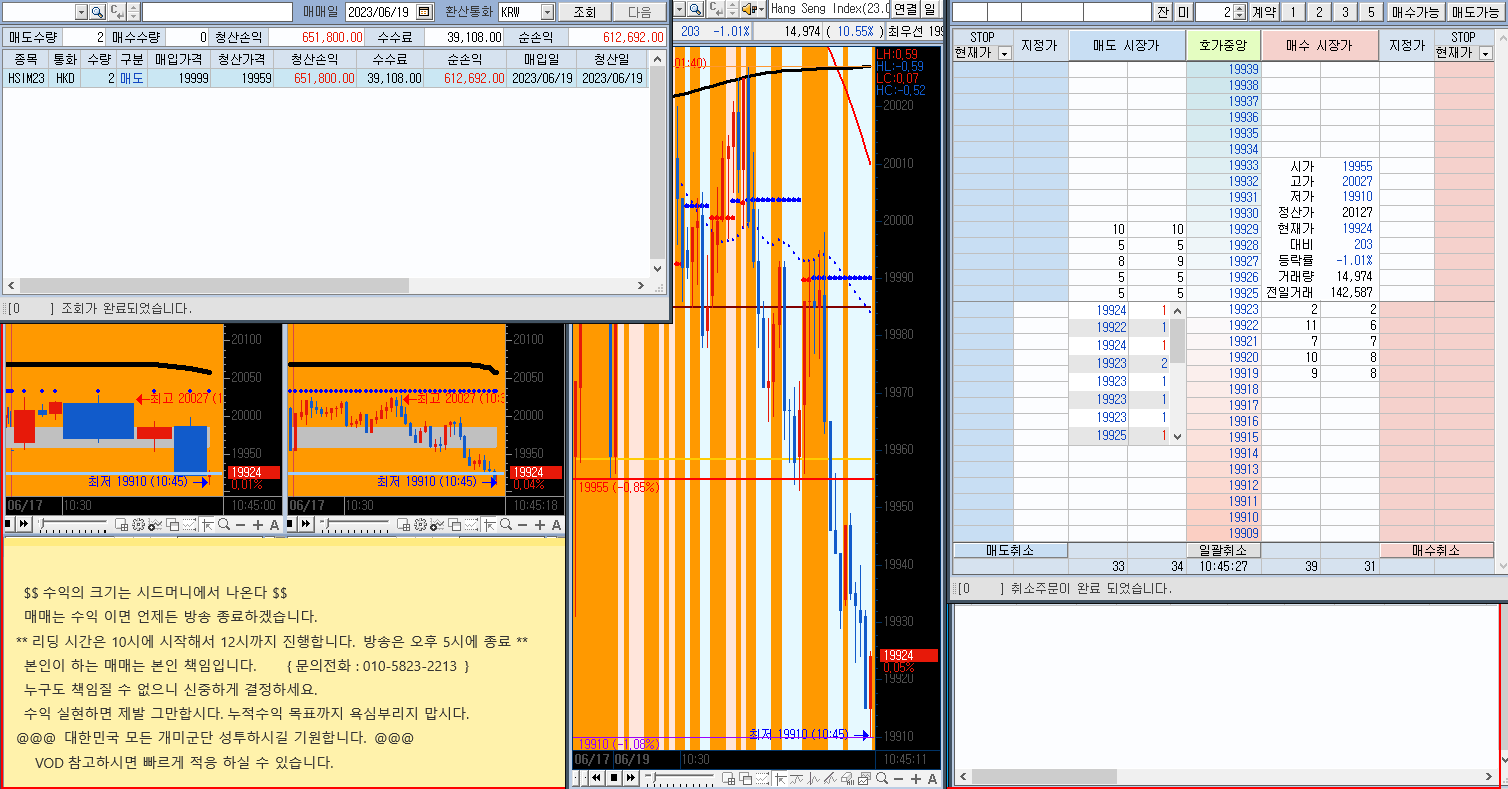
Task: Toggle the 미 button in order panel
Action: 1182,12
